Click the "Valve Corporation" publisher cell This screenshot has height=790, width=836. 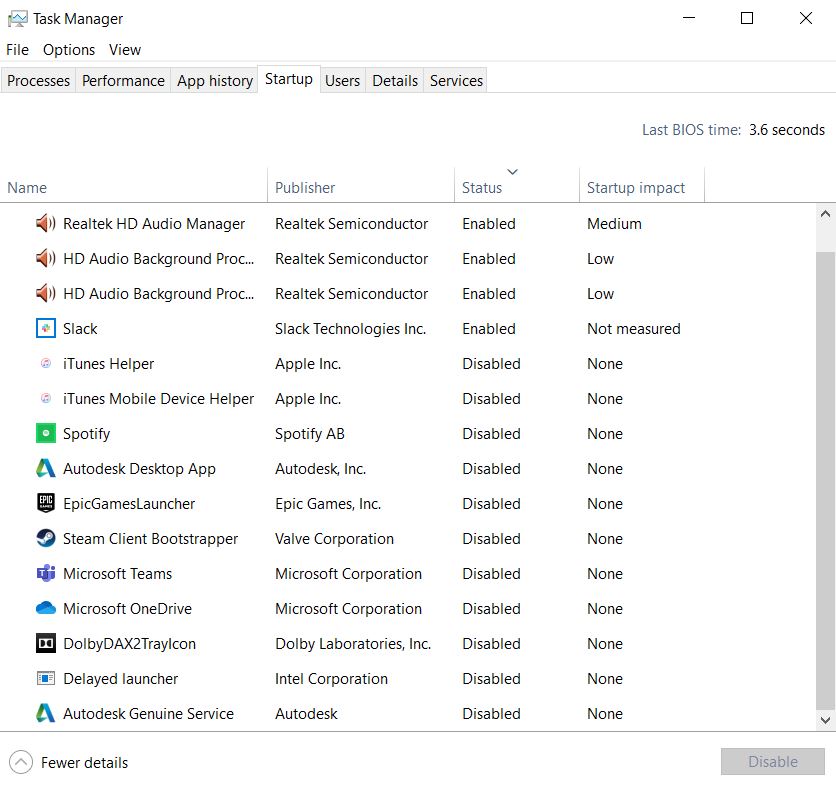click(334, 539)
